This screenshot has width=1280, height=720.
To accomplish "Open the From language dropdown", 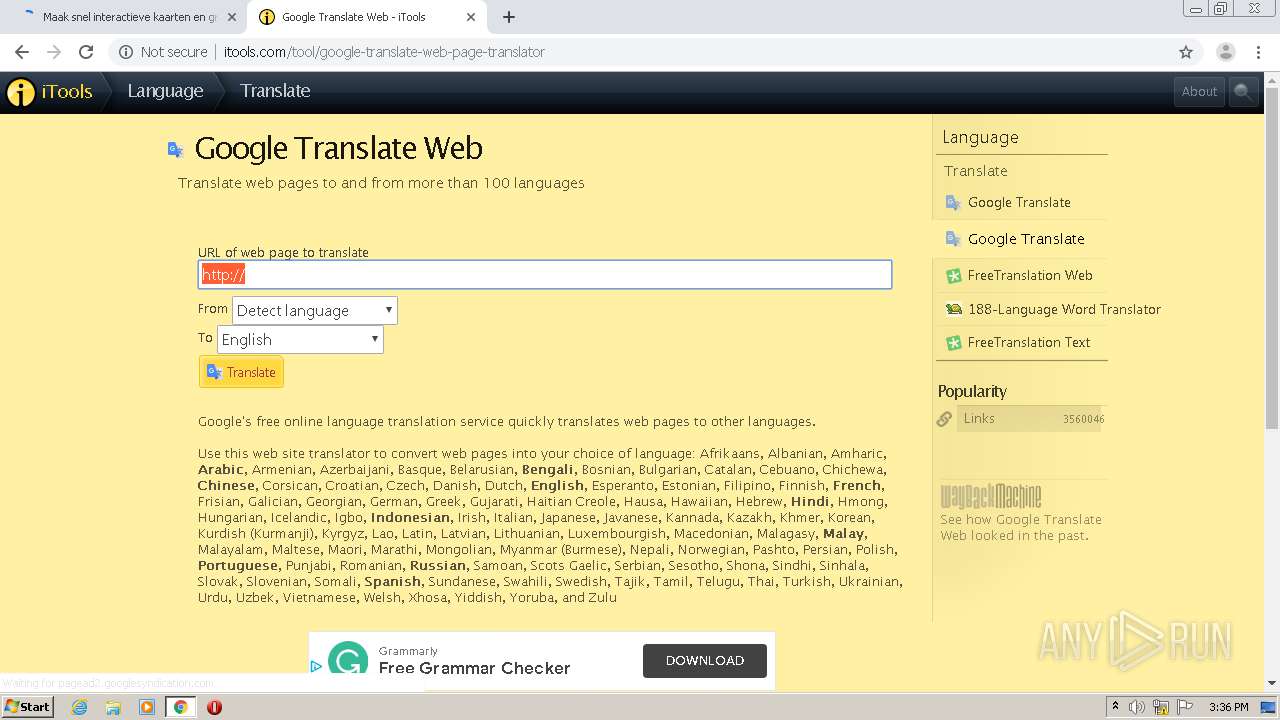I will 315,310.
